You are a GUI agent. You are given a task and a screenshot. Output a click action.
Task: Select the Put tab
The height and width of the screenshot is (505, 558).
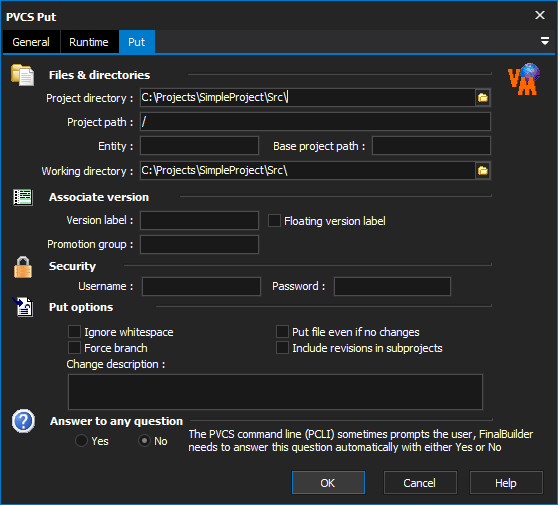pos(137,42)
